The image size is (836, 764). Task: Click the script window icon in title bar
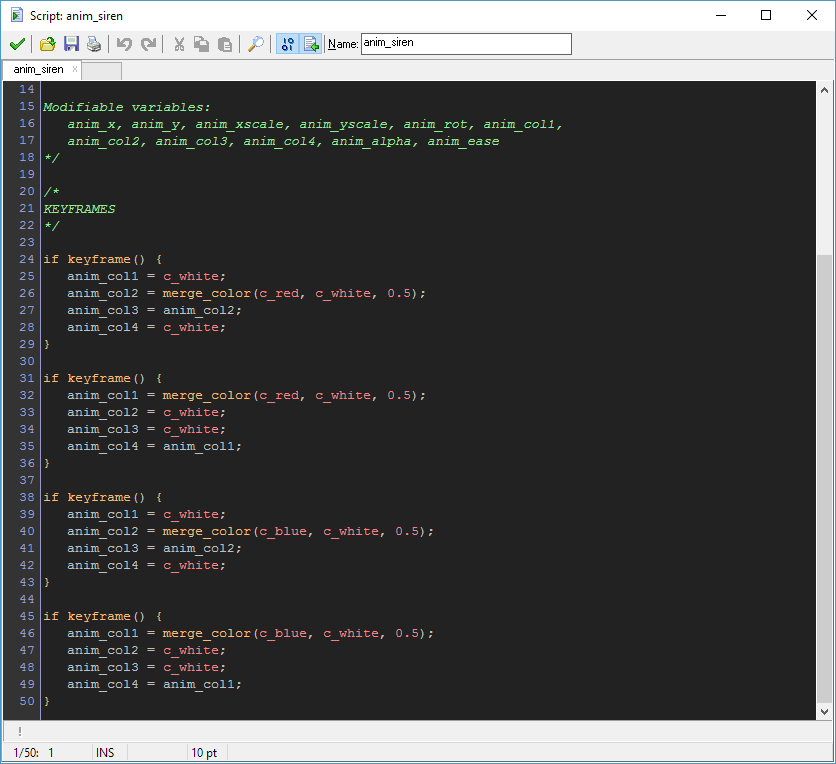[x=17, y=15]
